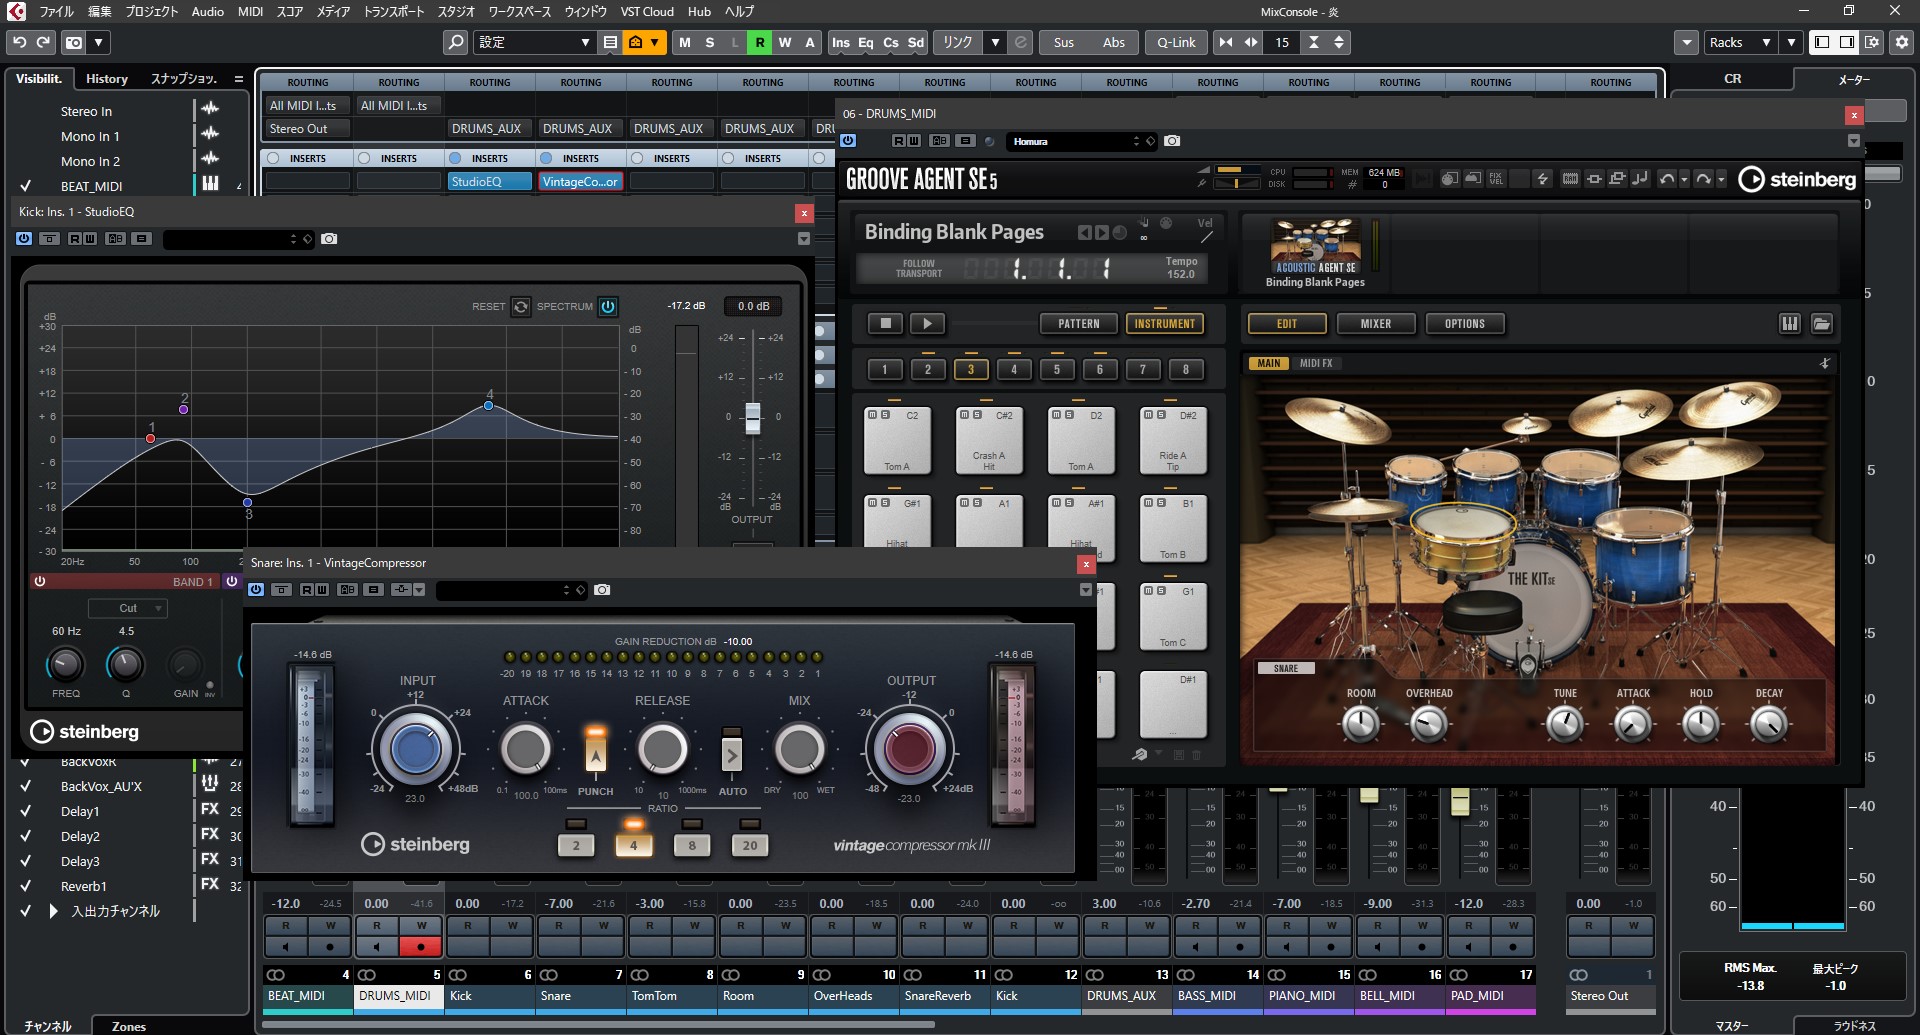
Task: Expand the 入出力チャンネル tree item
Action: pyautogui.click(x=53, y=911)
